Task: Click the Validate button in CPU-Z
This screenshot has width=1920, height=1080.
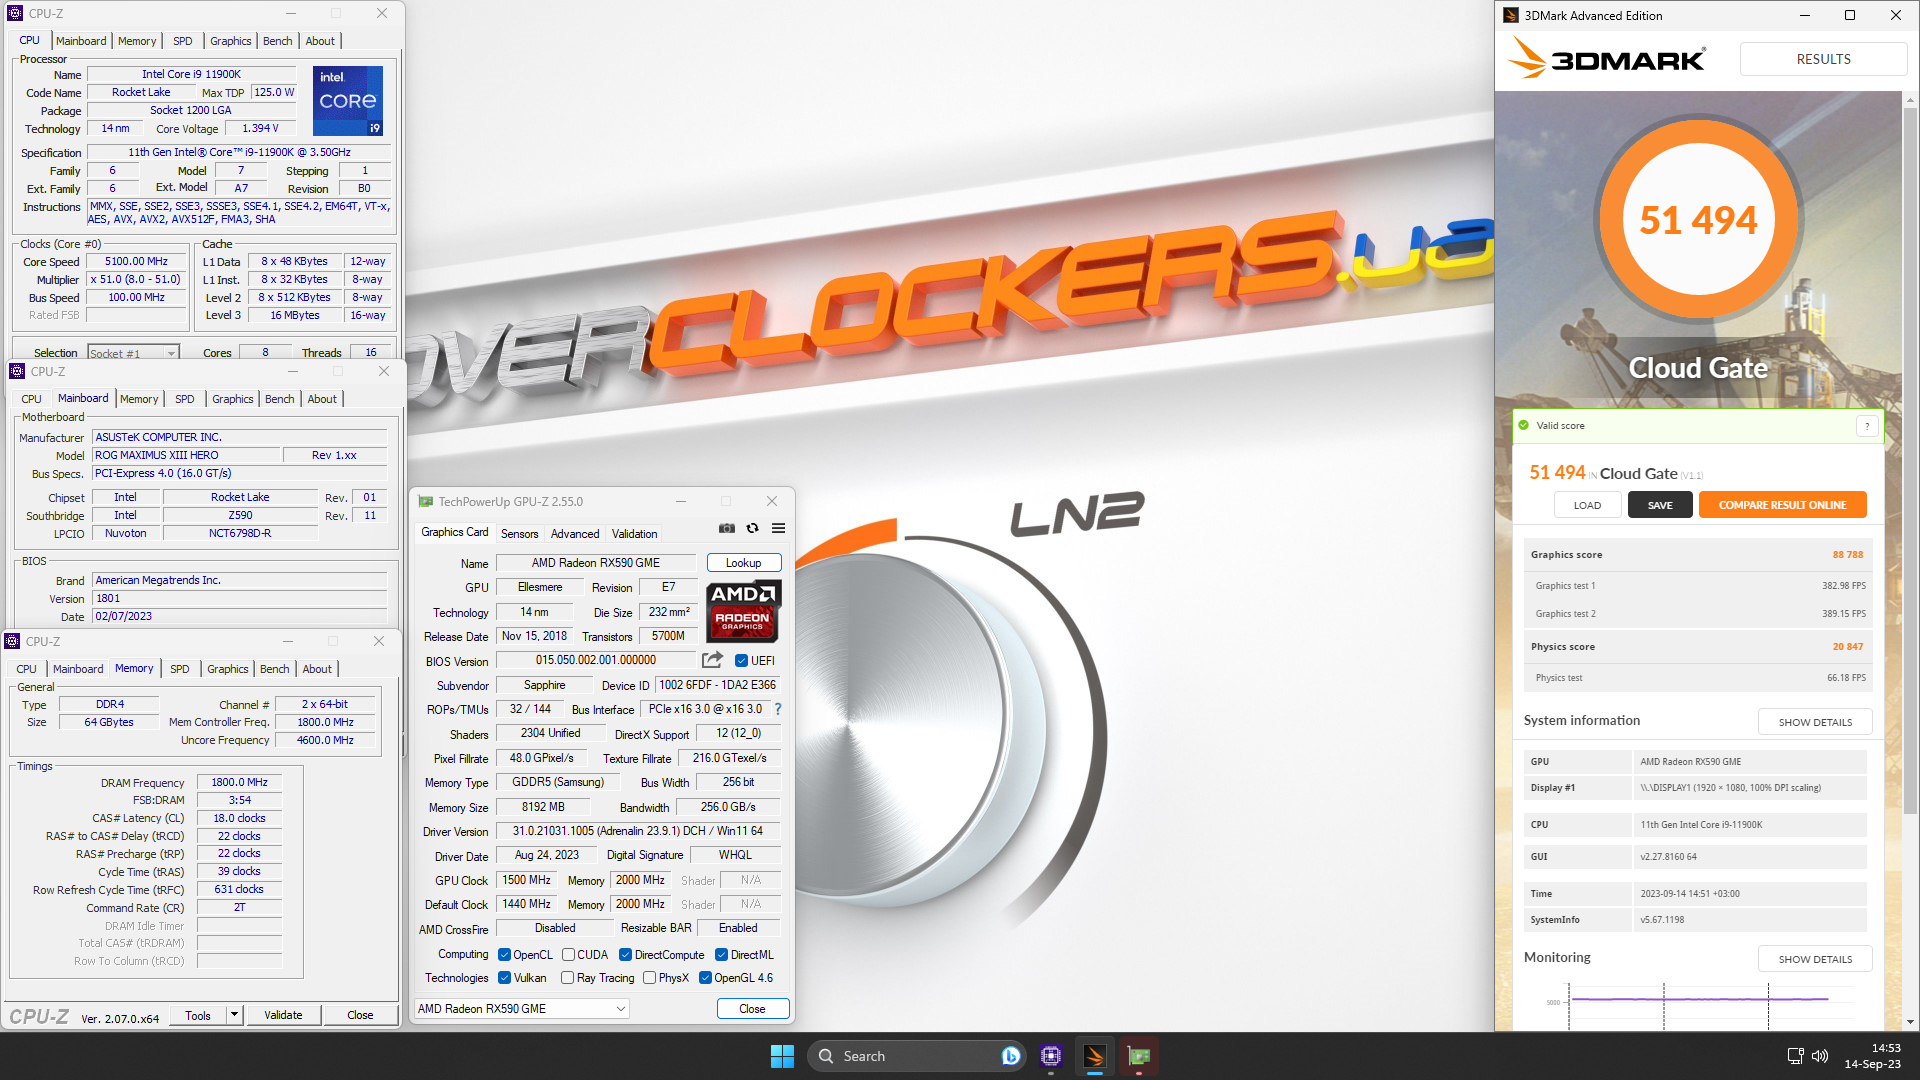Action: [x=283, y=1015]
